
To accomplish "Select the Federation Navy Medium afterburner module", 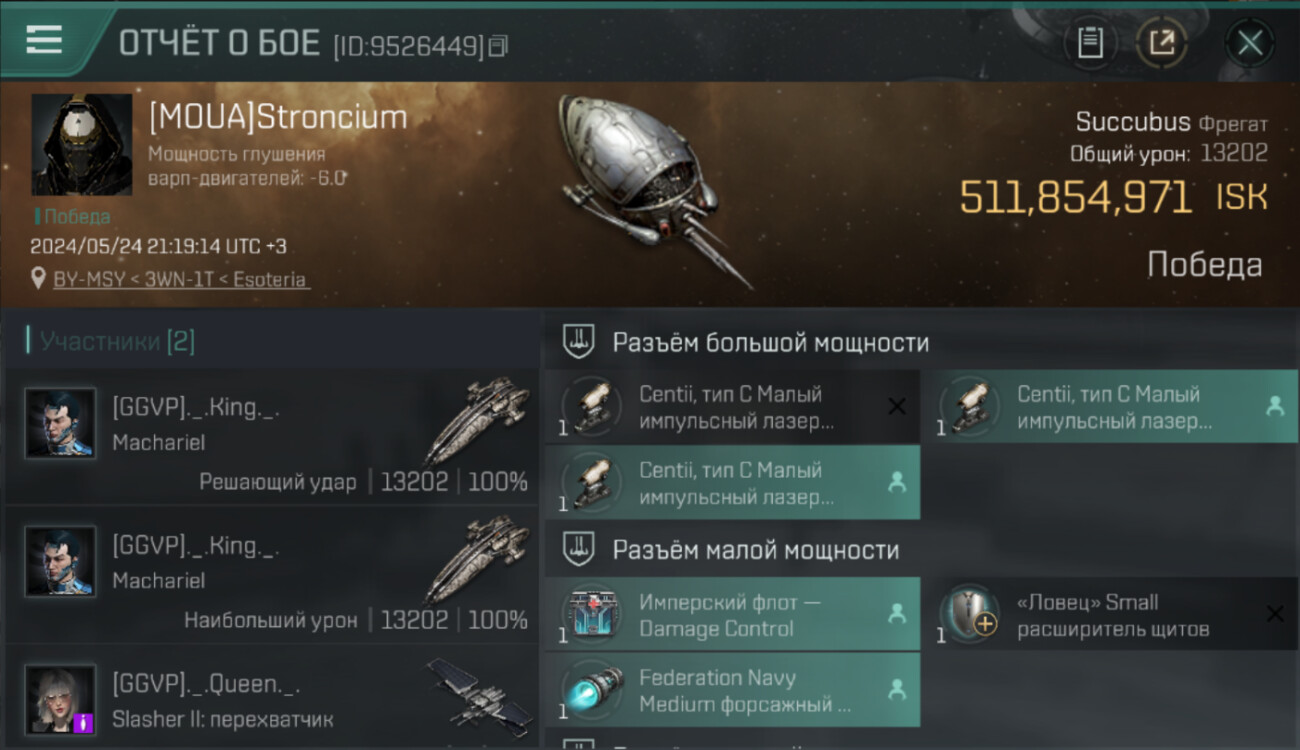I will tap(732, 690).
